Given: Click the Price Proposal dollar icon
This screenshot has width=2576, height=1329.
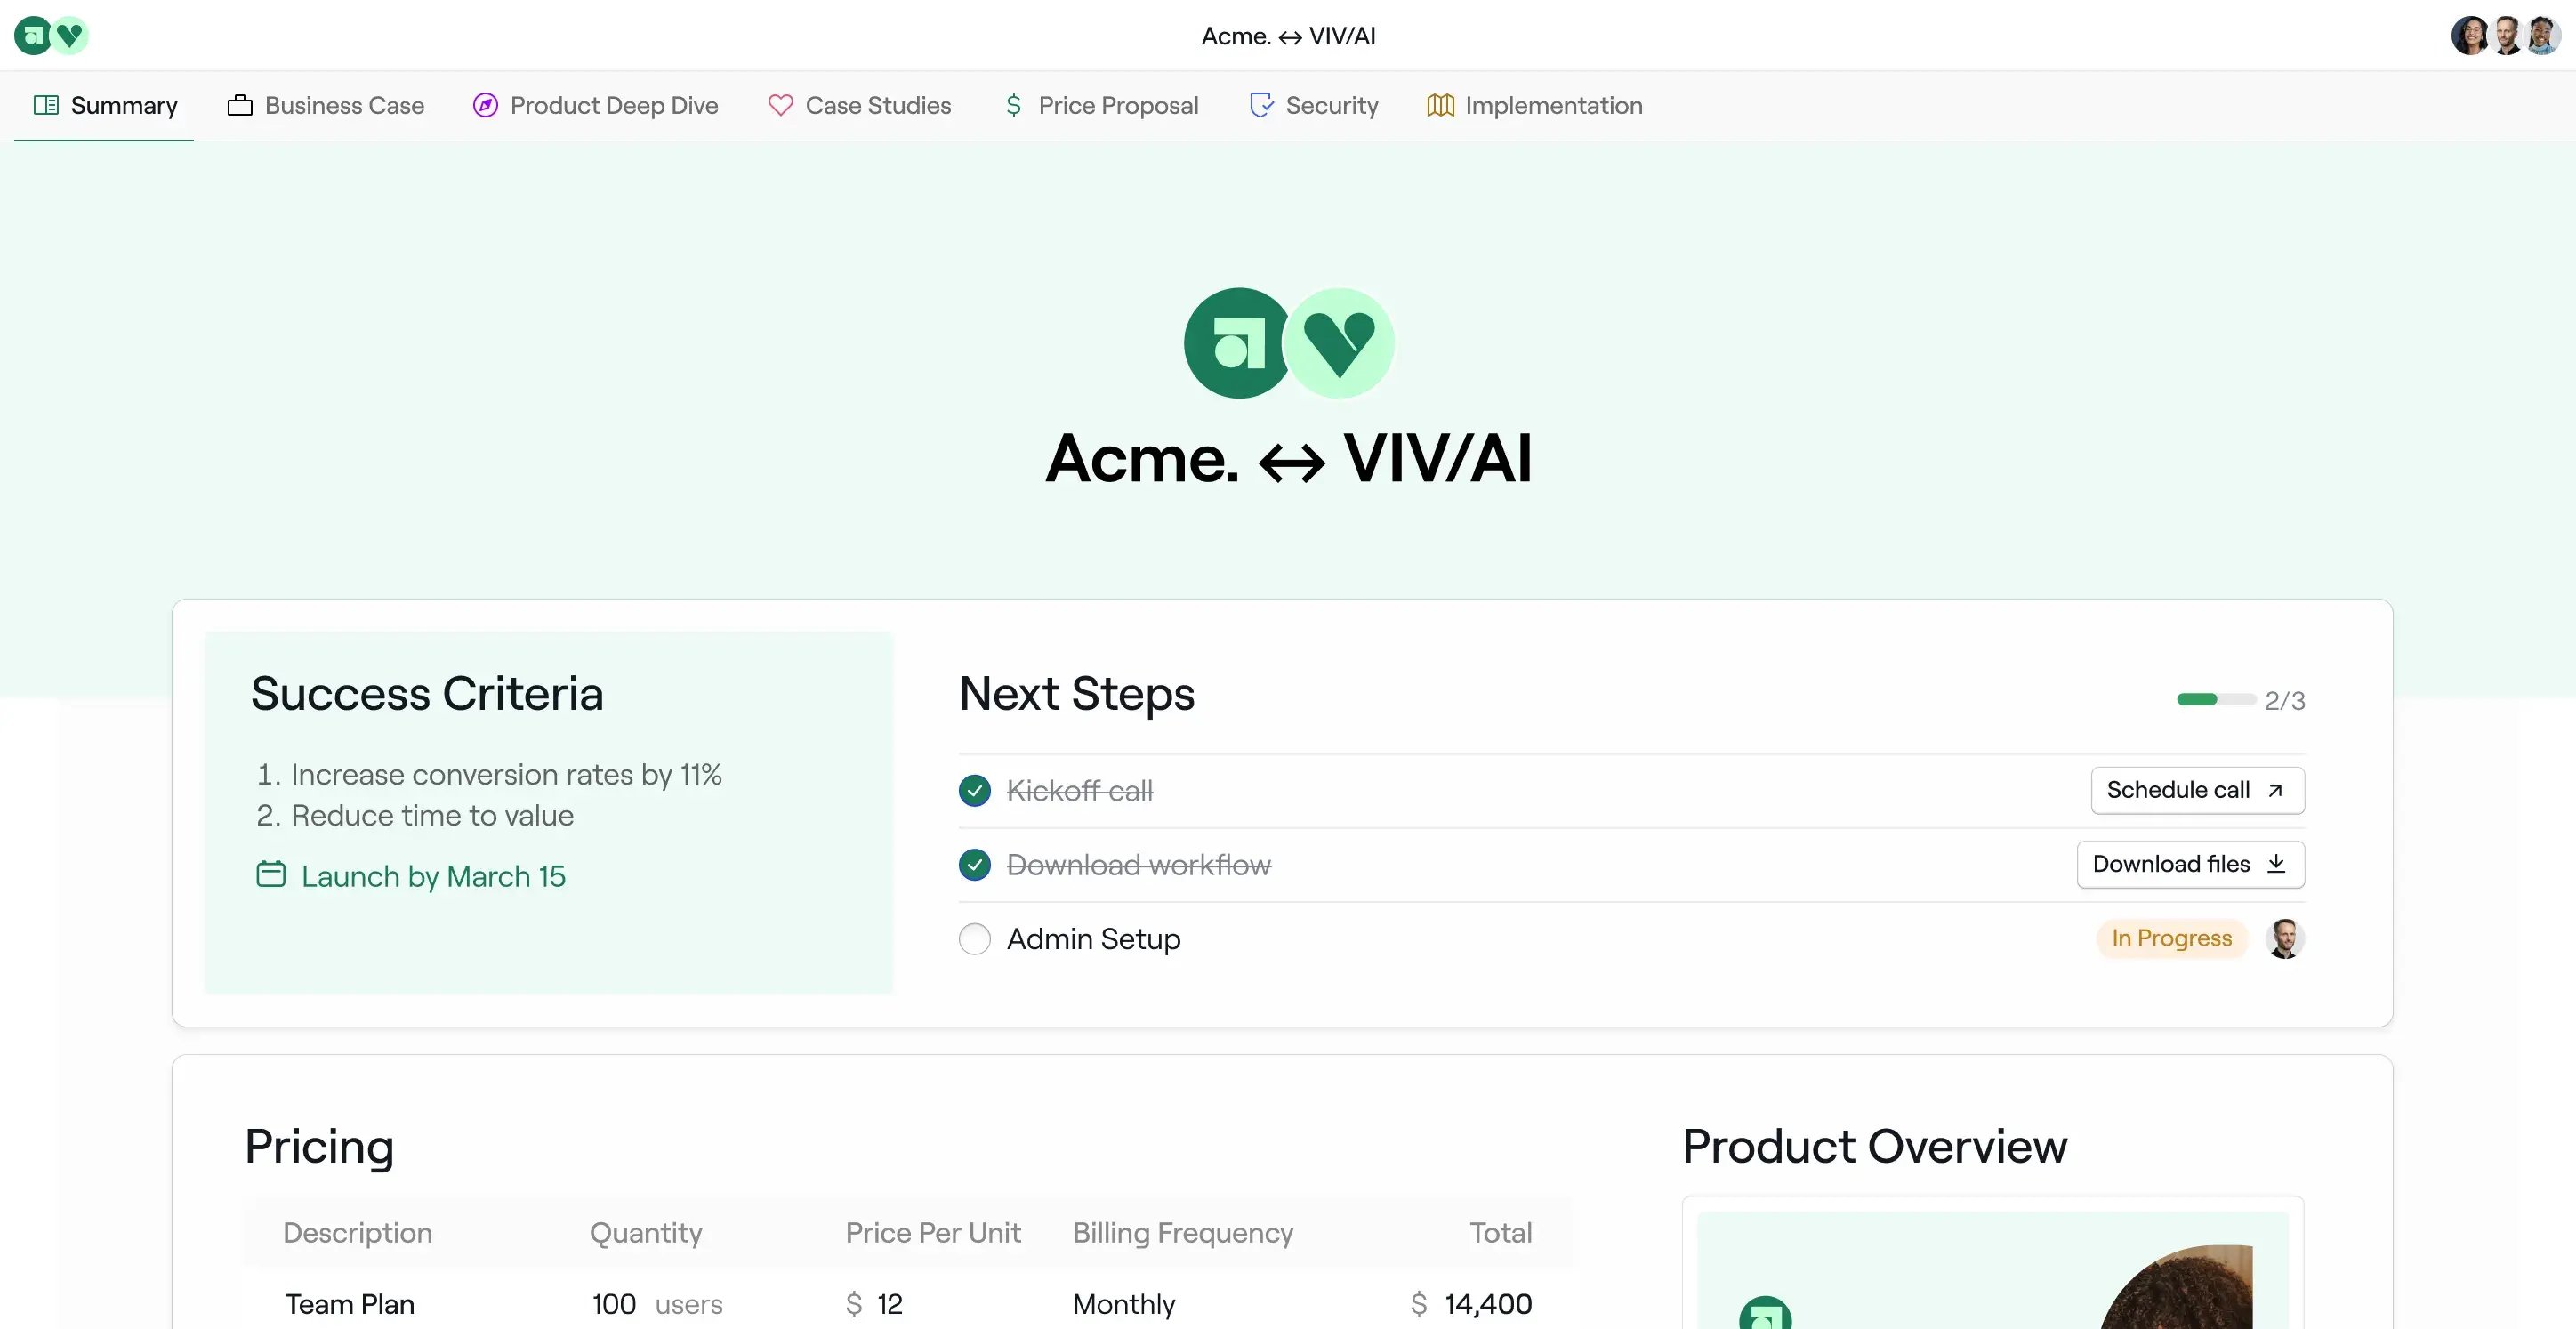Looking at the screenshot, I should pyautogui.click(x=1013, y=105).
